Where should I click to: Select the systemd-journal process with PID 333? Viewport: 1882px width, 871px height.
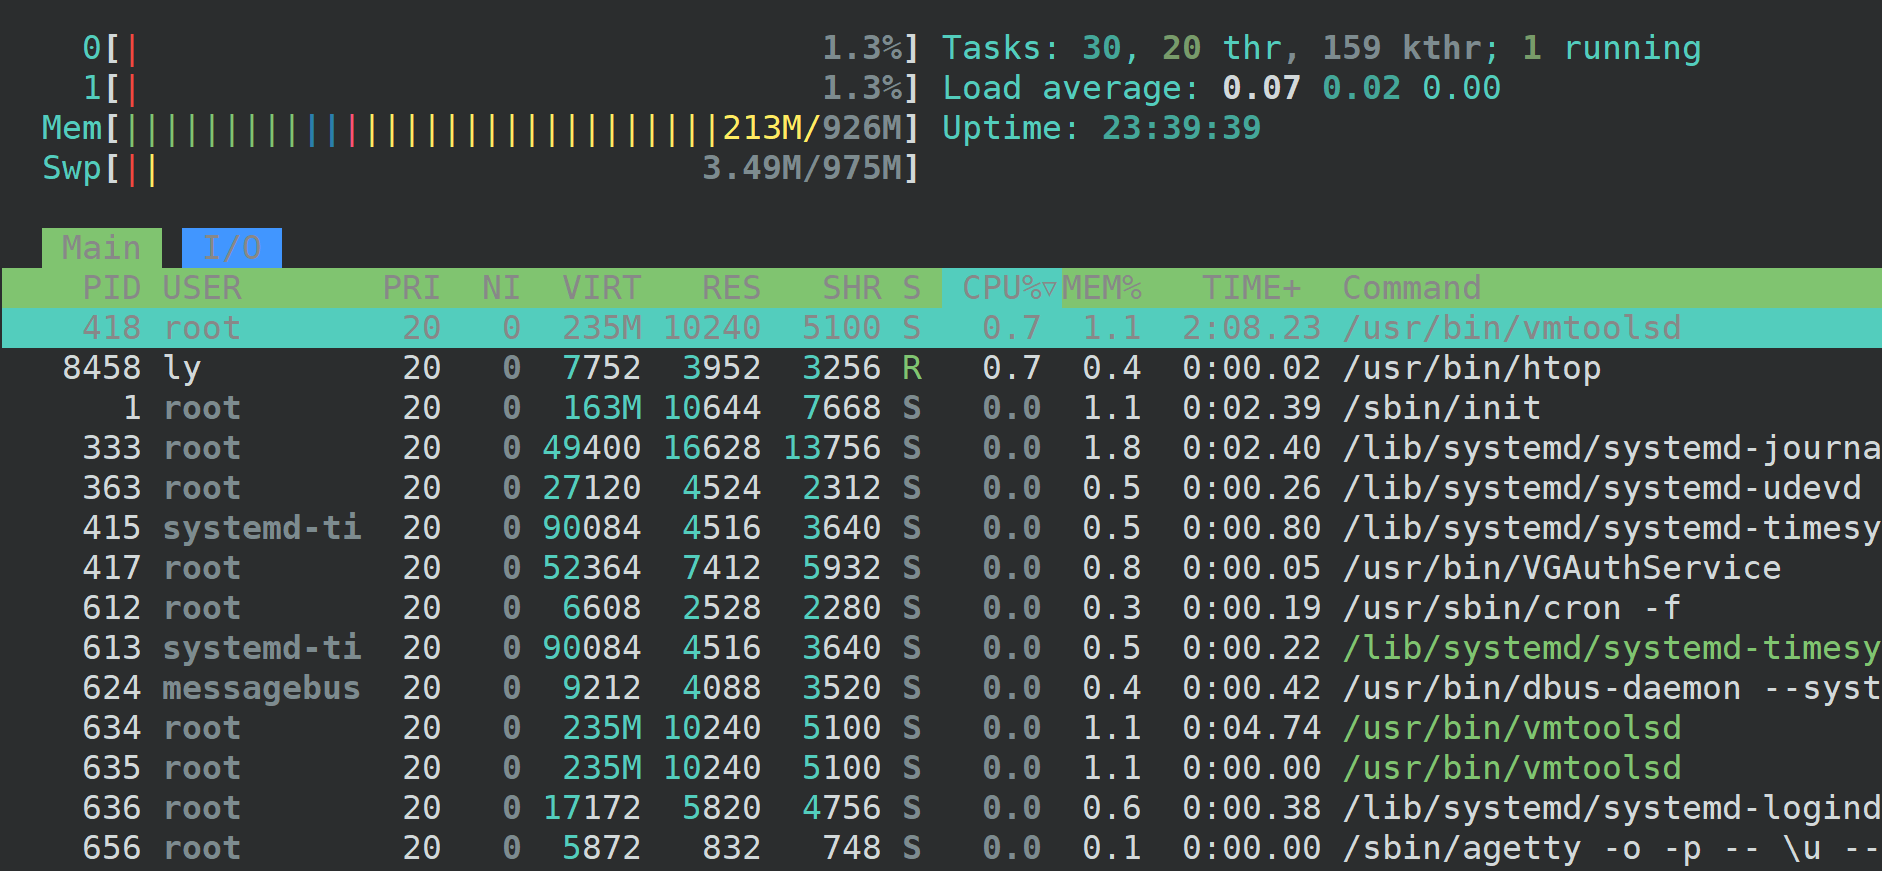[941, 448]
